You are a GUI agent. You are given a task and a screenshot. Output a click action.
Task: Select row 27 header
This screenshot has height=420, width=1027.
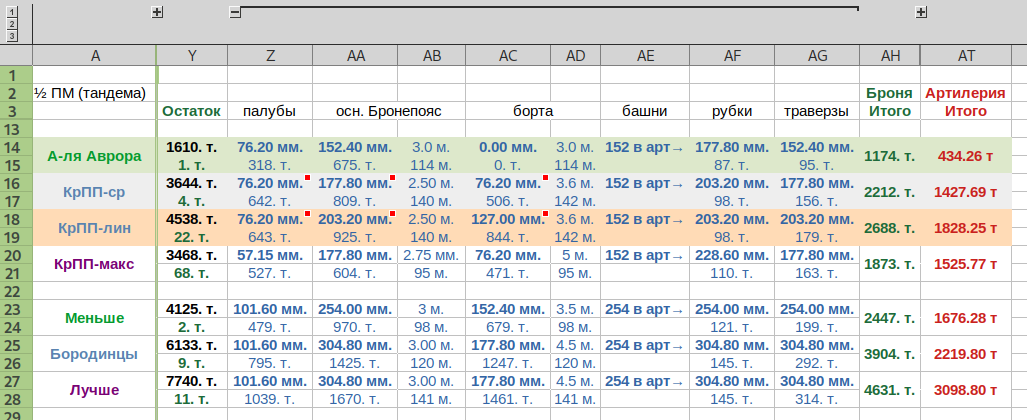(16, 381)
